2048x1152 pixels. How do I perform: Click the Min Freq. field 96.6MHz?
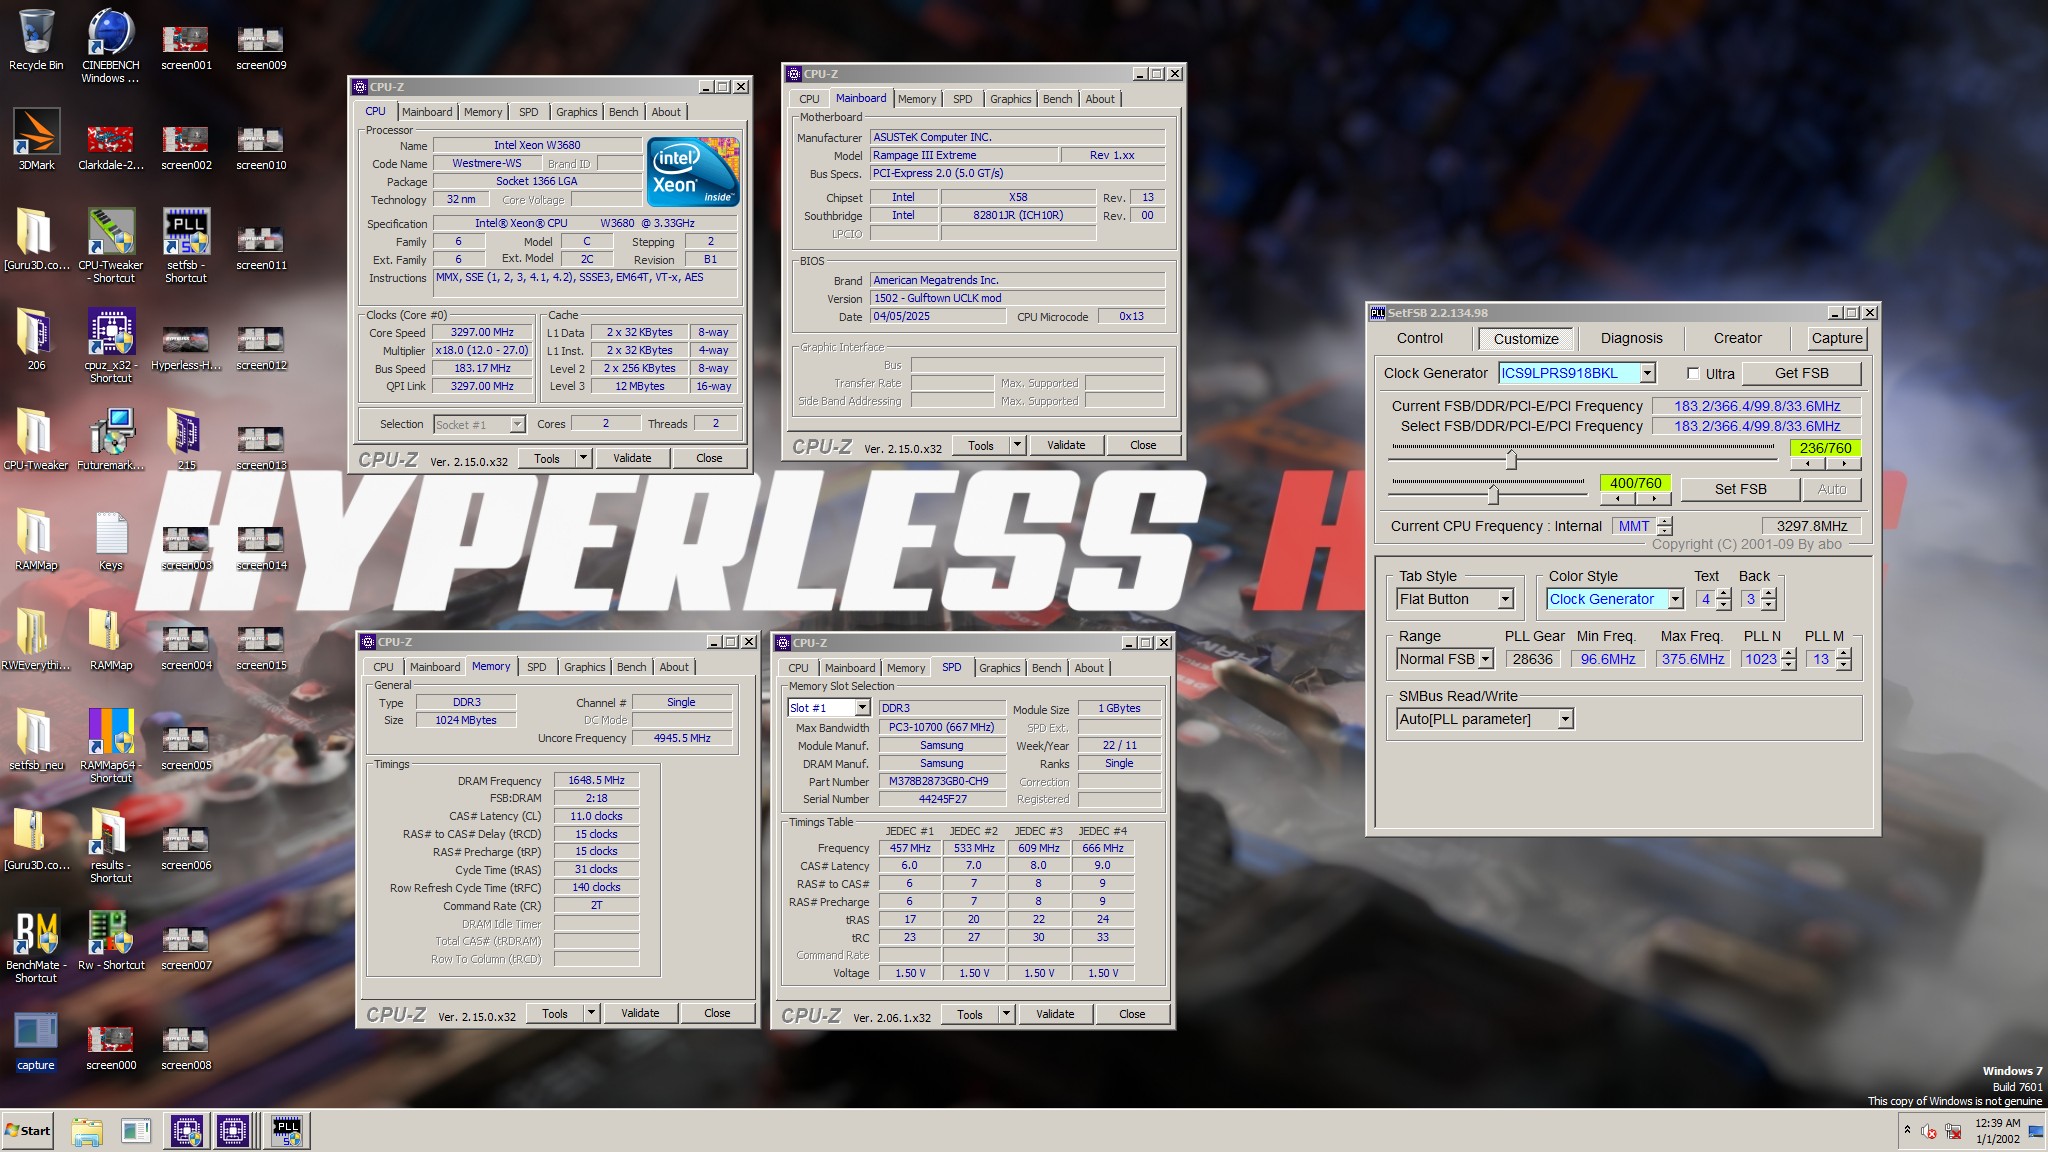(1607, 659)
